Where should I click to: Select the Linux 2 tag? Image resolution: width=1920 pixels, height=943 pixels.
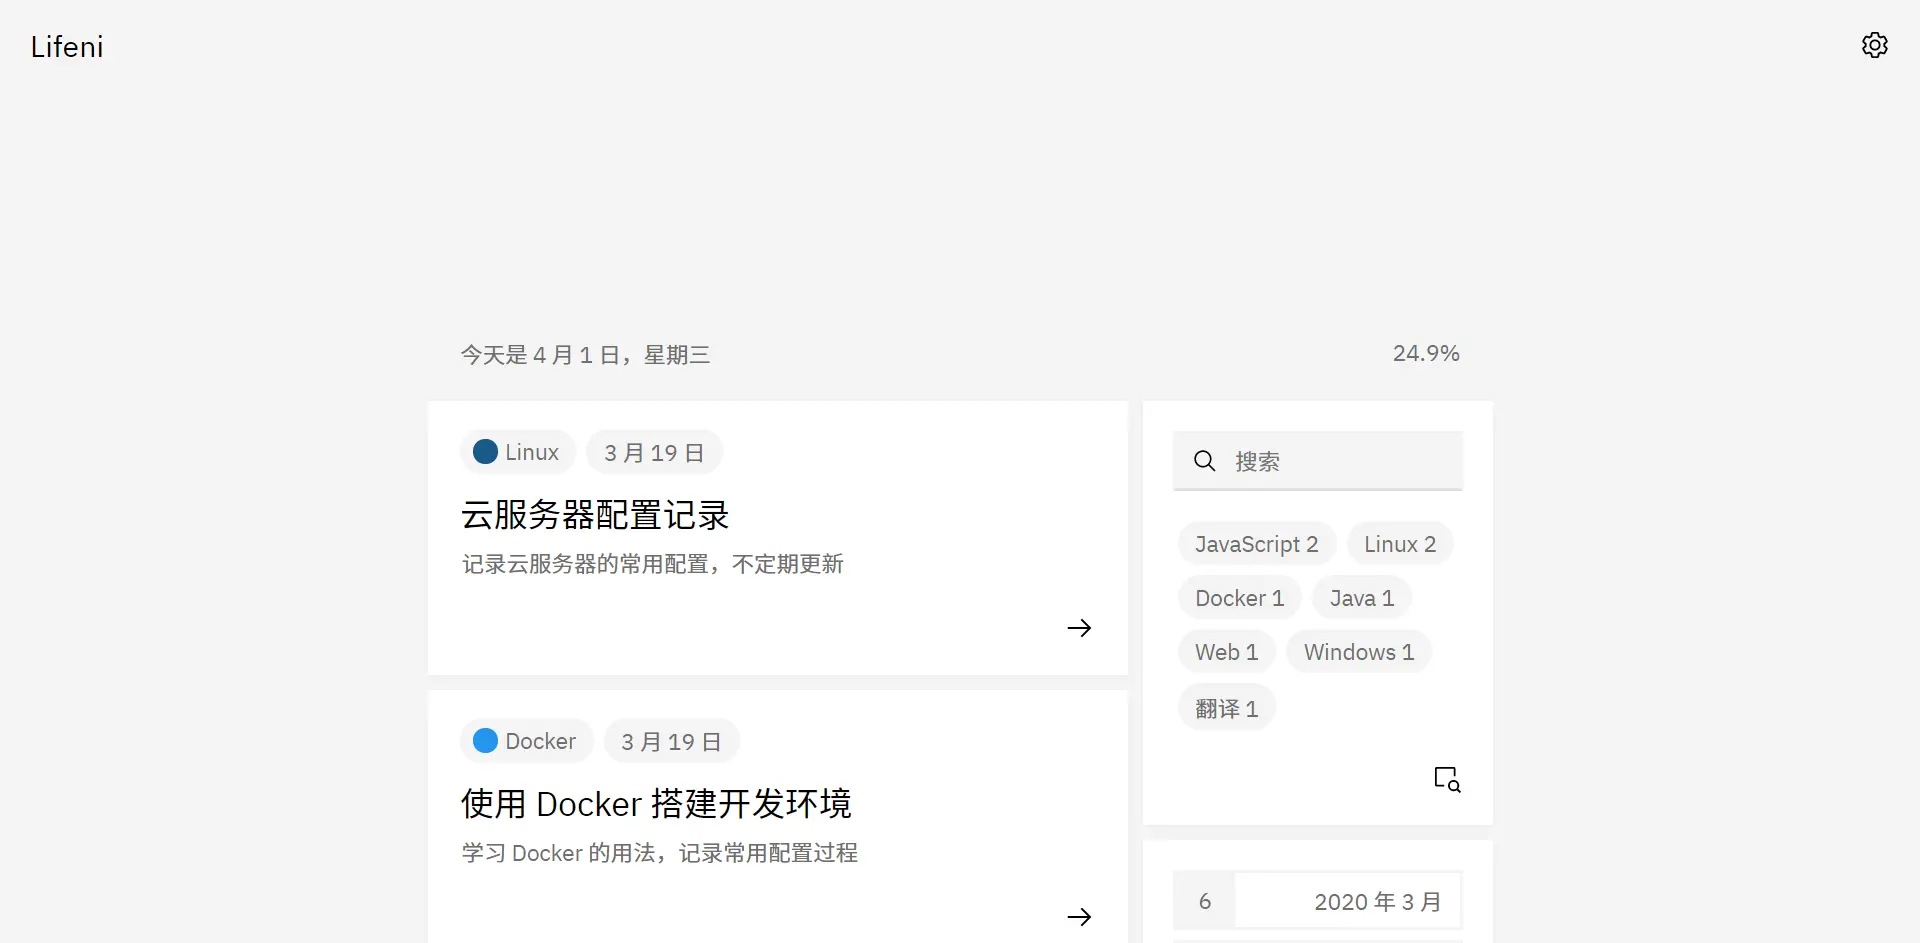[x=1399, y=543]
